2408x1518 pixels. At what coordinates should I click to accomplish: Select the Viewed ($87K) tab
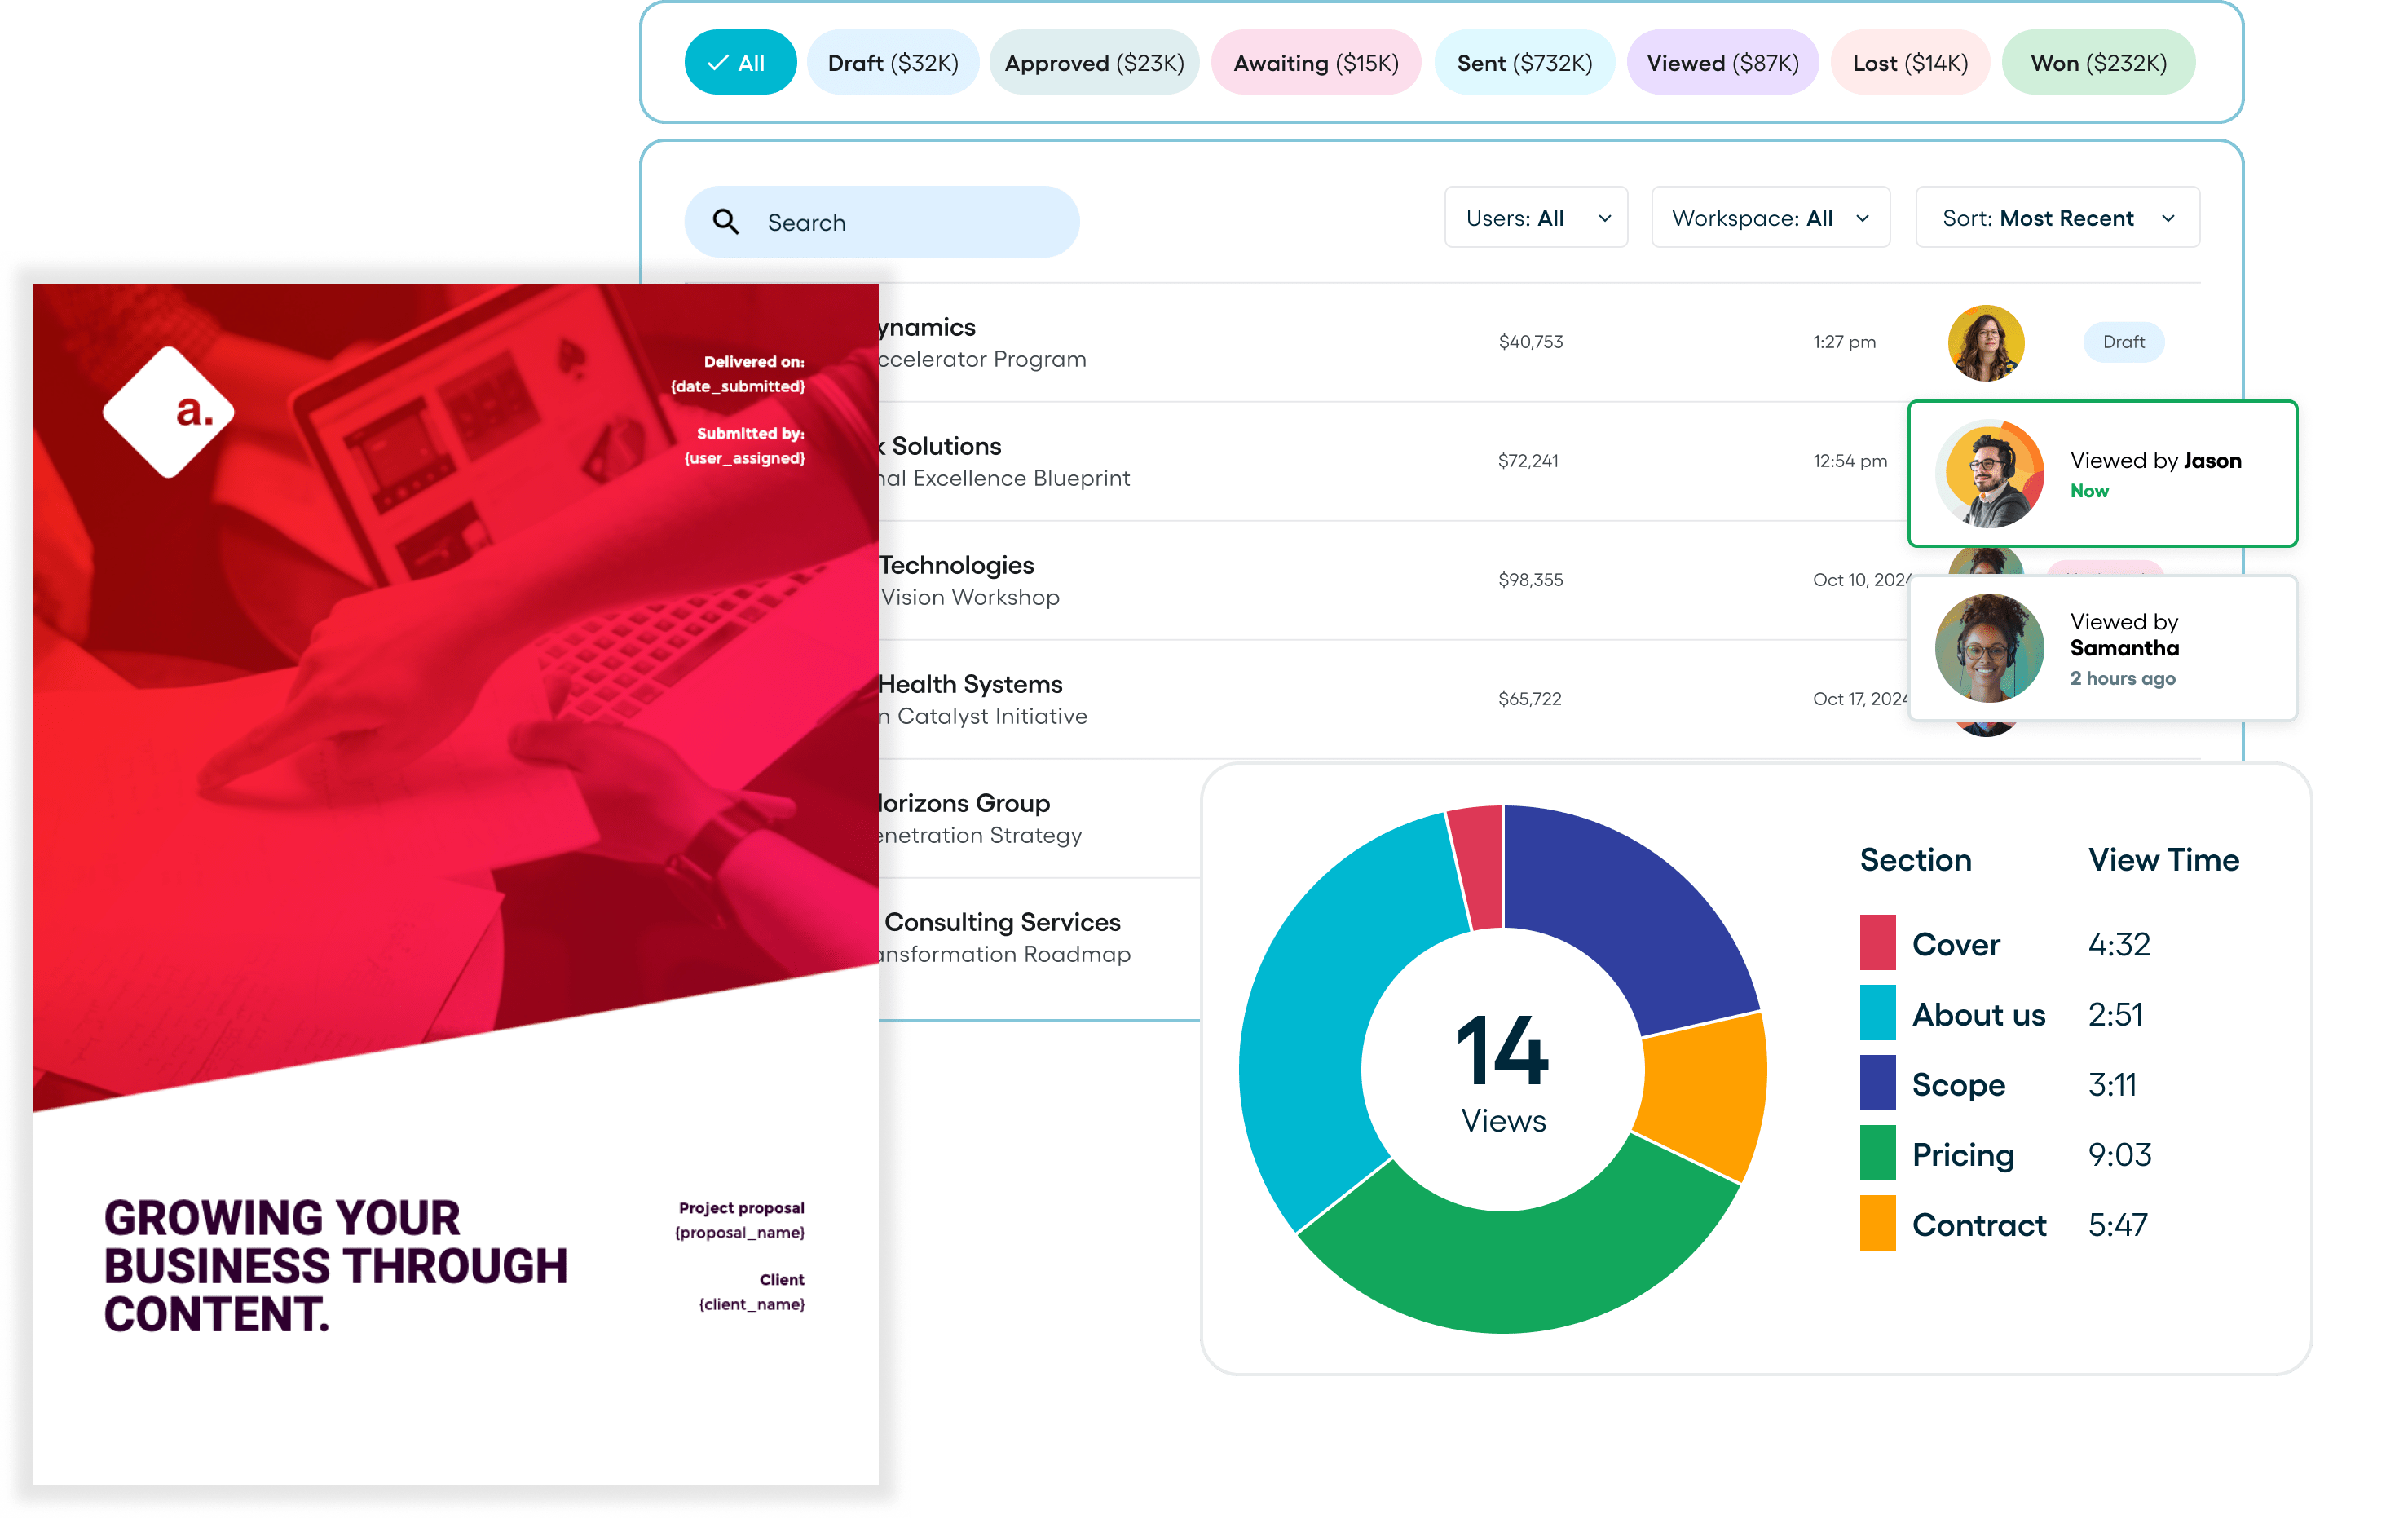1722,62
